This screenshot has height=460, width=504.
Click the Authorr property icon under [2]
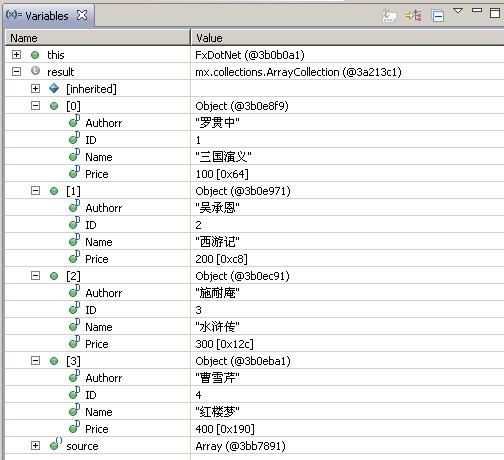click(75, 291)
